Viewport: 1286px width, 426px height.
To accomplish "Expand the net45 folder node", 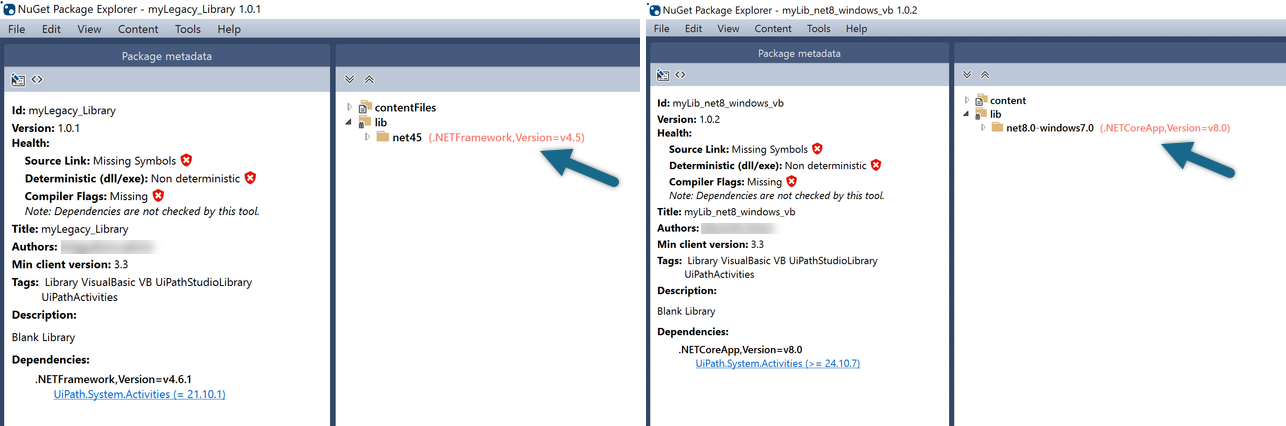I will pos(367,137).
